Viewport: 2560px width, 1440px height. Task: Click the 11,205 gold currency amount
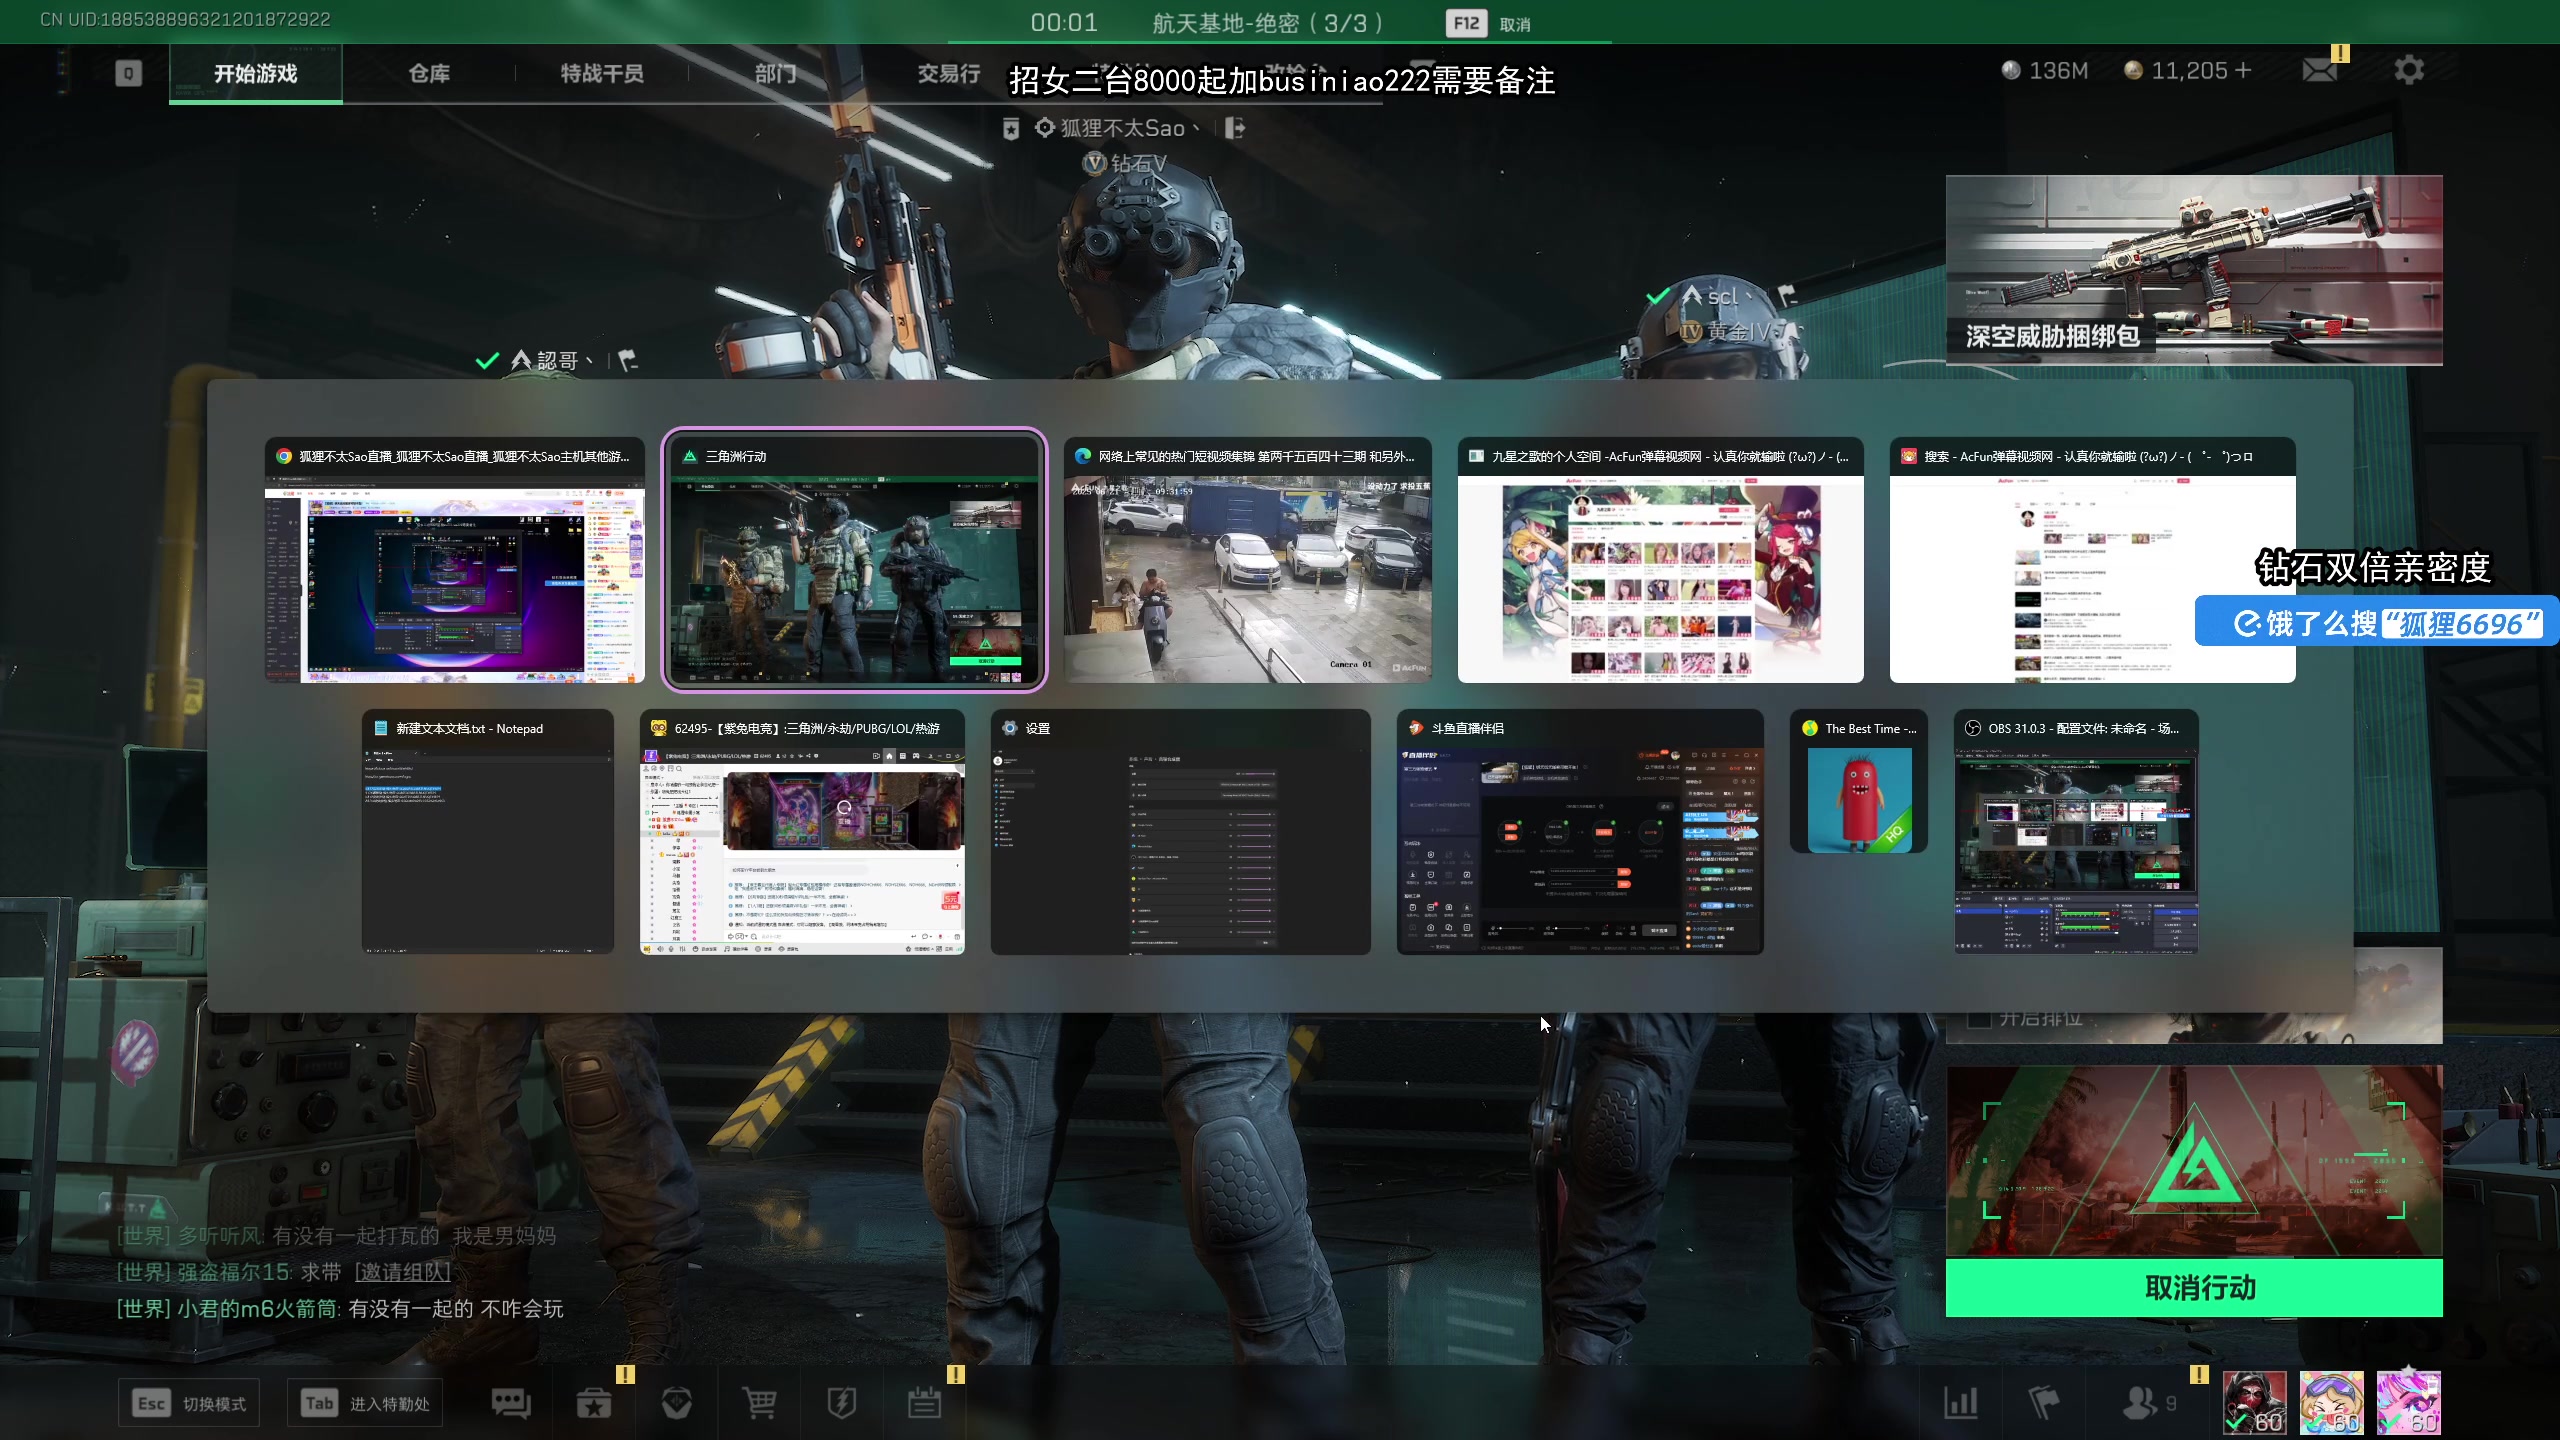tap(2189, 70)
